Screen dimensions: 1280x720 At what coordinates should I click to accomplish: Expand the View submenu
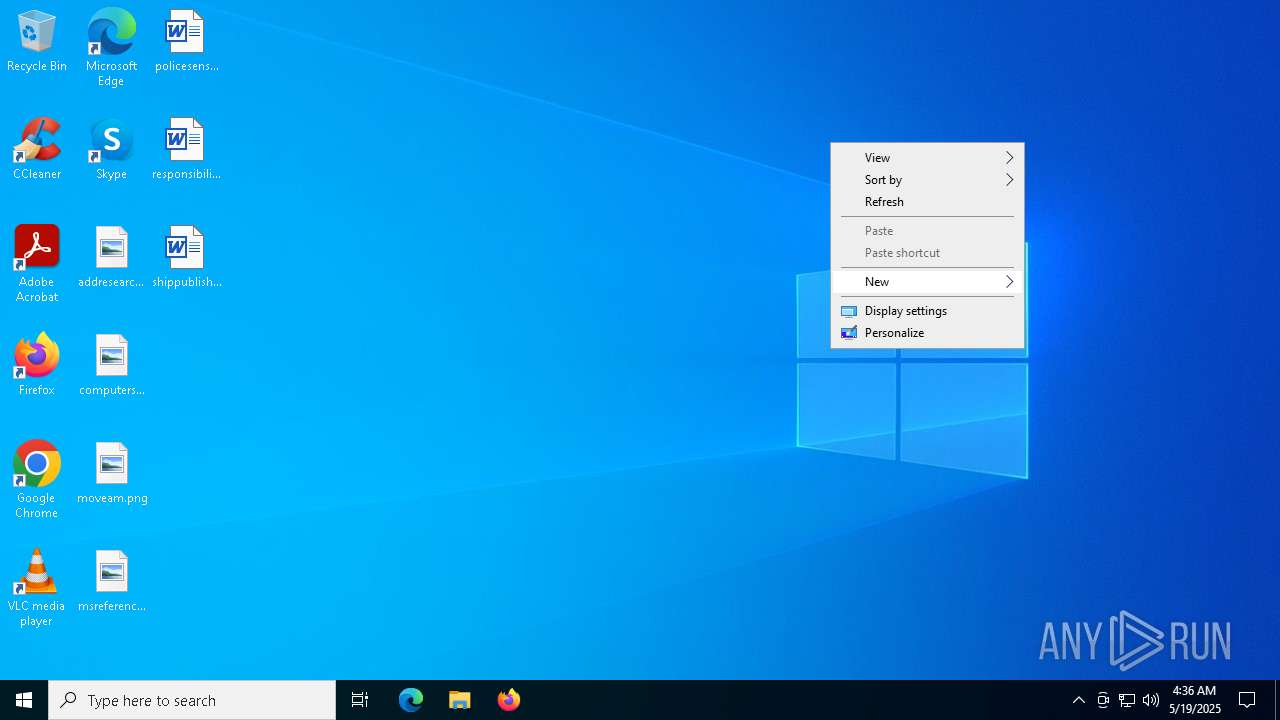[x=927, y=158]
